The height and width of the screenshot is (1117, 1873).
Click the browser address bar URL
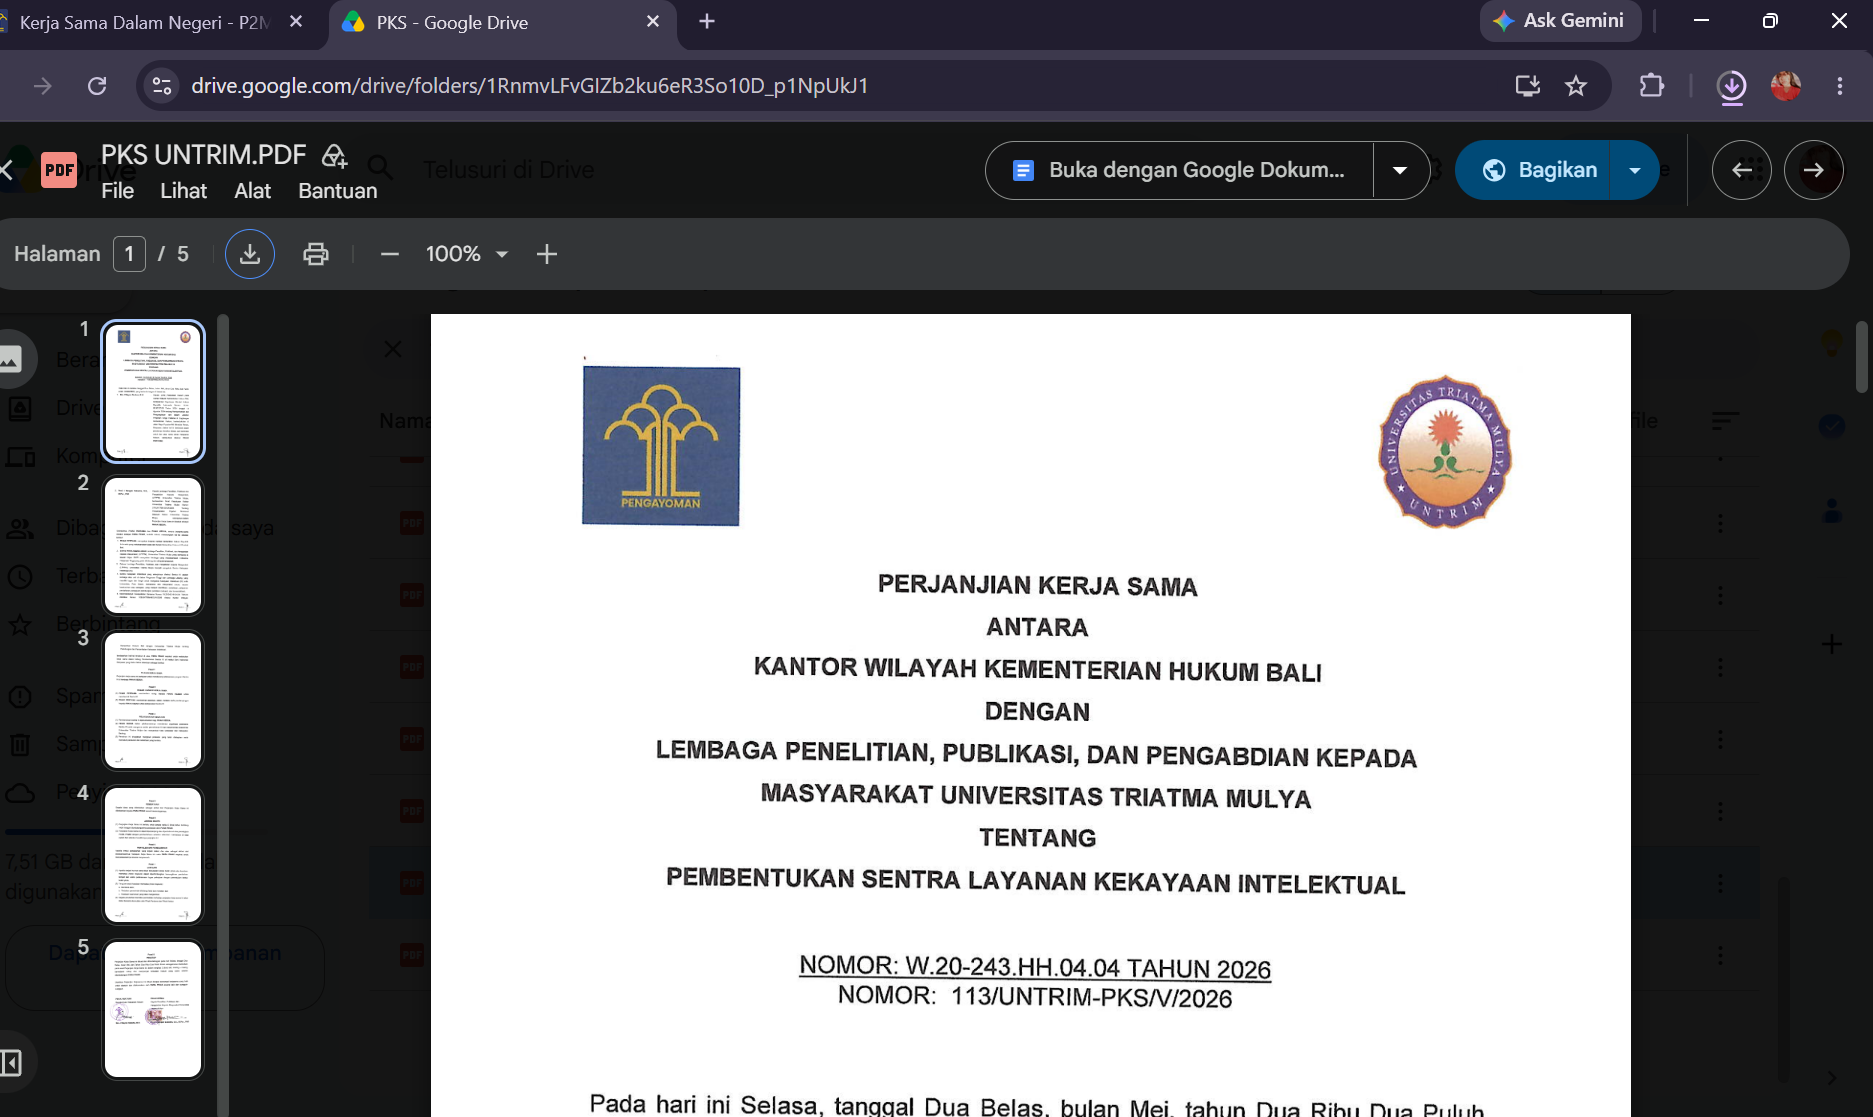pos(530,86)
